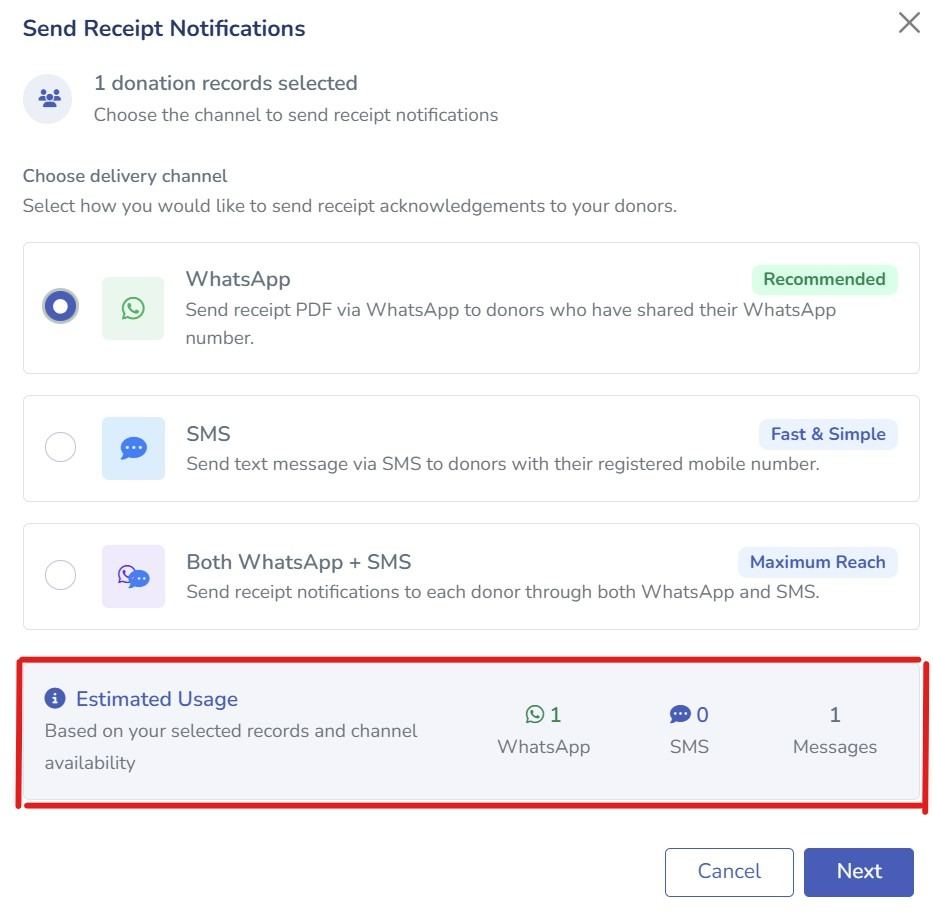
Task: Click the combined WhatsApp and SMS icon
Action: pyautogui.click(x=133, y=576)
